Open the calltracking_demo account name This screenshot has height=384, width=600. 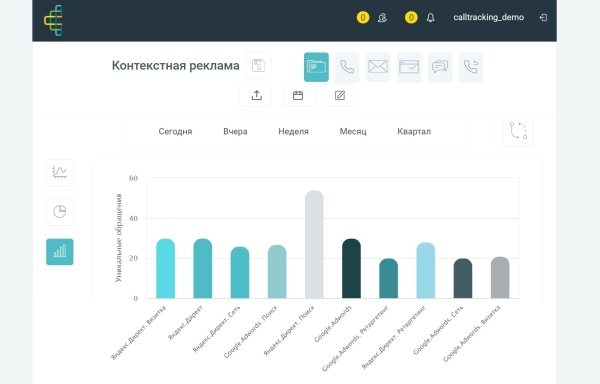pyautogui.click(x=488, y=17)
